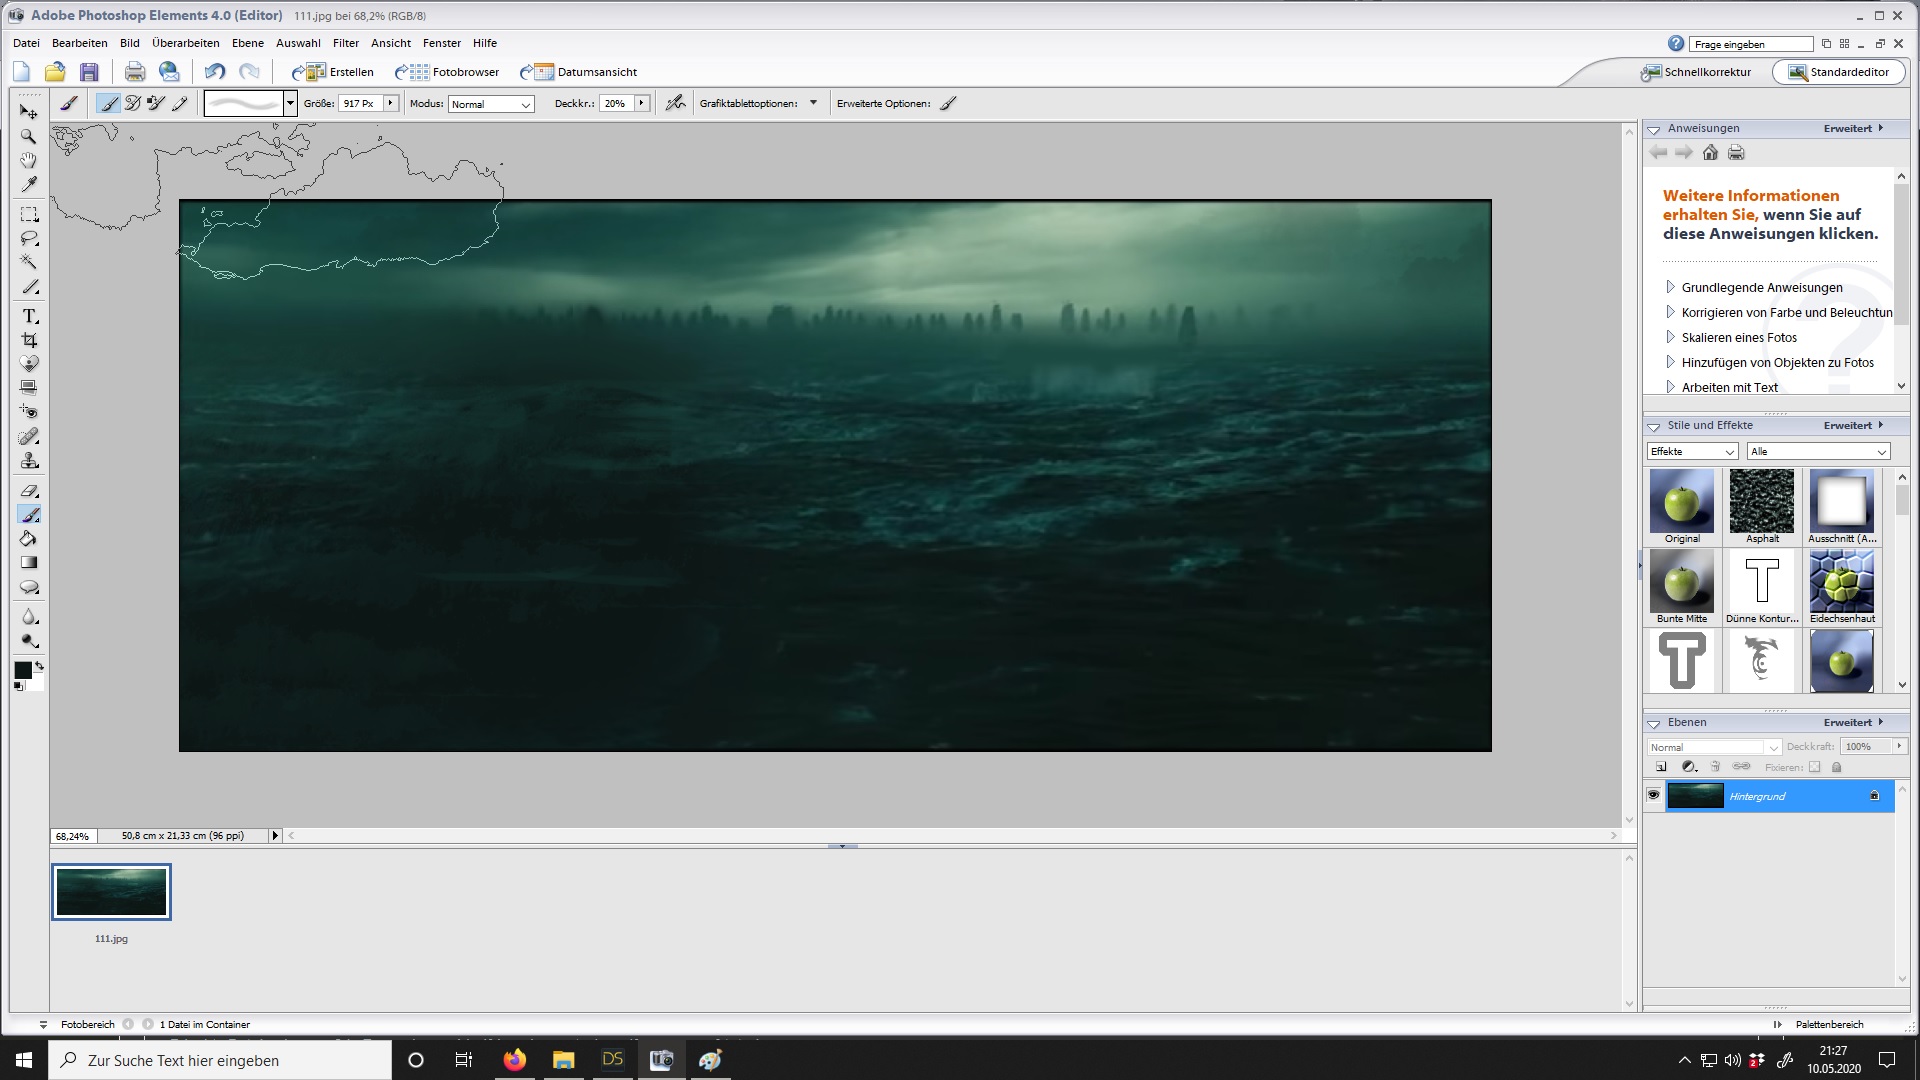Toggle the airbrush option in options bar
The image size is (1920, 1080).
(x=675, y=103)
